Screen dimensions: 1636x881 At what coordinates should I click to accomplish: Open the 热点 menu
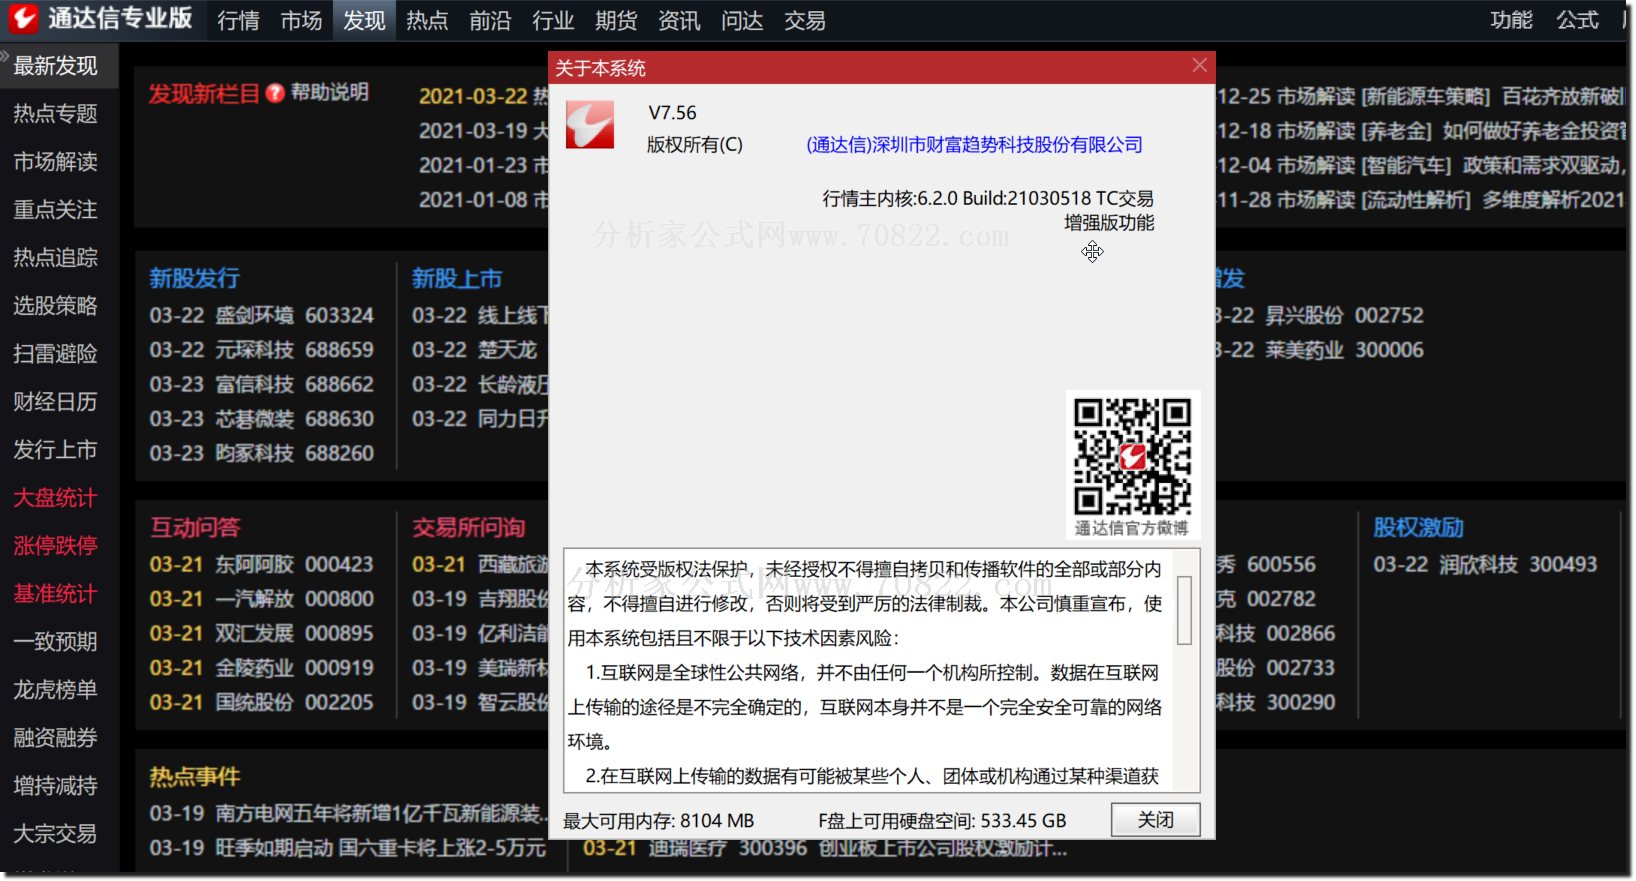[x=427, y=21]
